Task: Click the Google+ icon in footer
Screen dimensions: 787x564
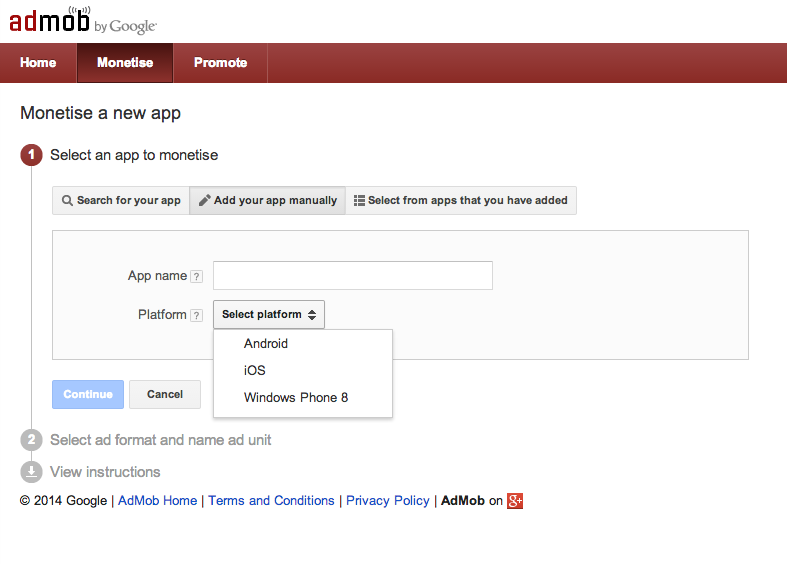Action: click(x=515, y=501)
